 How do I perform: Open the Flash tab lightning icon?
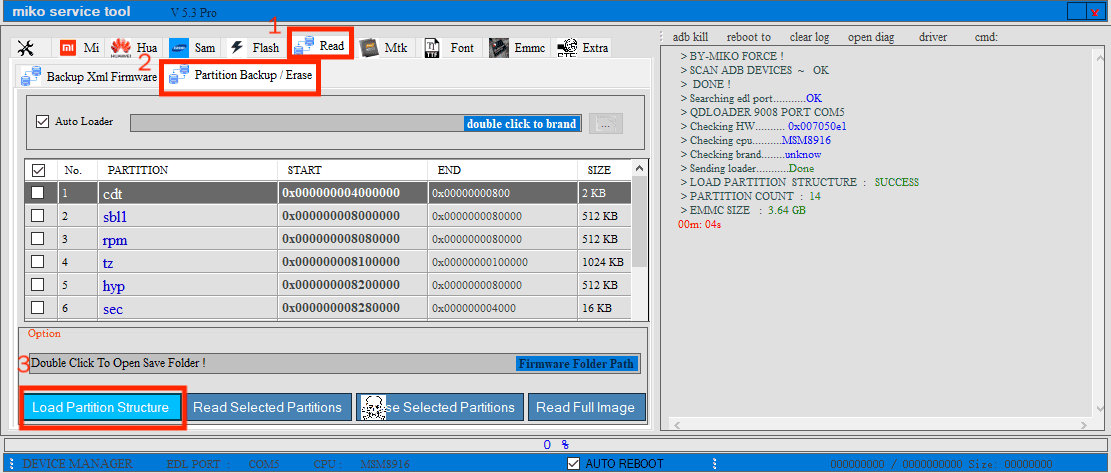tap(237, 48)
